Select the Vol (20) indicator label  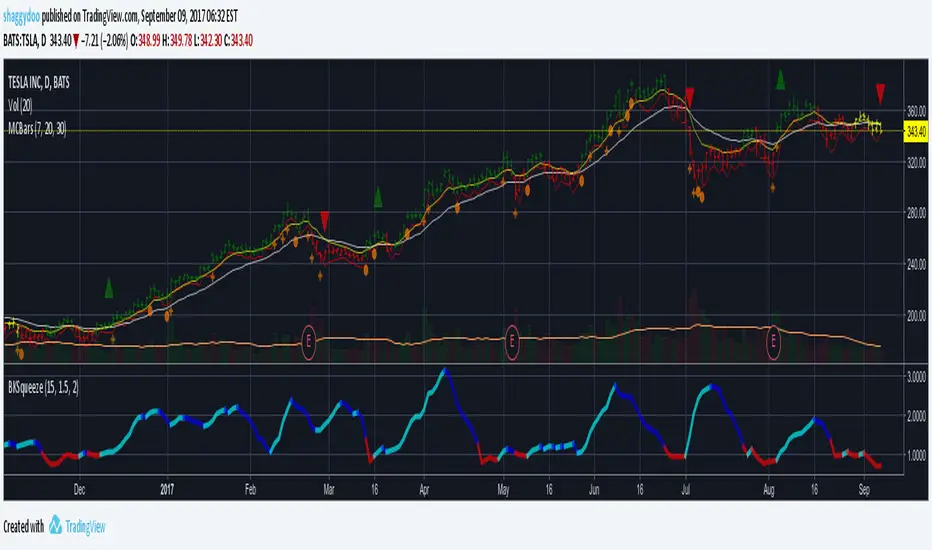(x=20, y=106)
